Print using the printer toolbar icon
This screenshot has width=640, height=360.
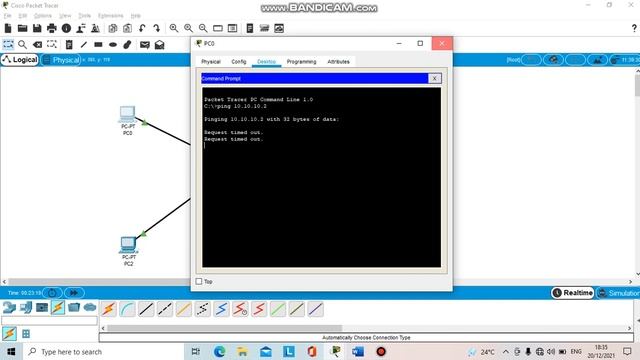52,28
